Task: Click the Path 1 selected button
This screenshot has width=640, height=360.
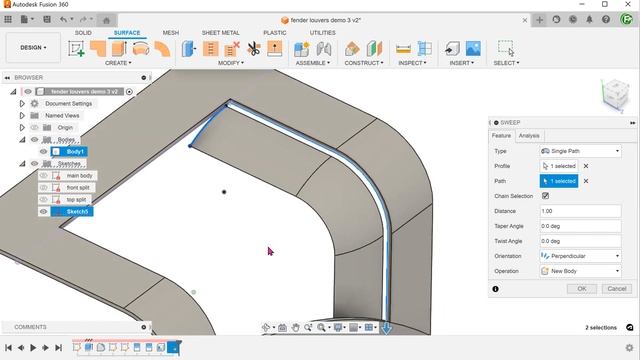Action: pos(559,181)
